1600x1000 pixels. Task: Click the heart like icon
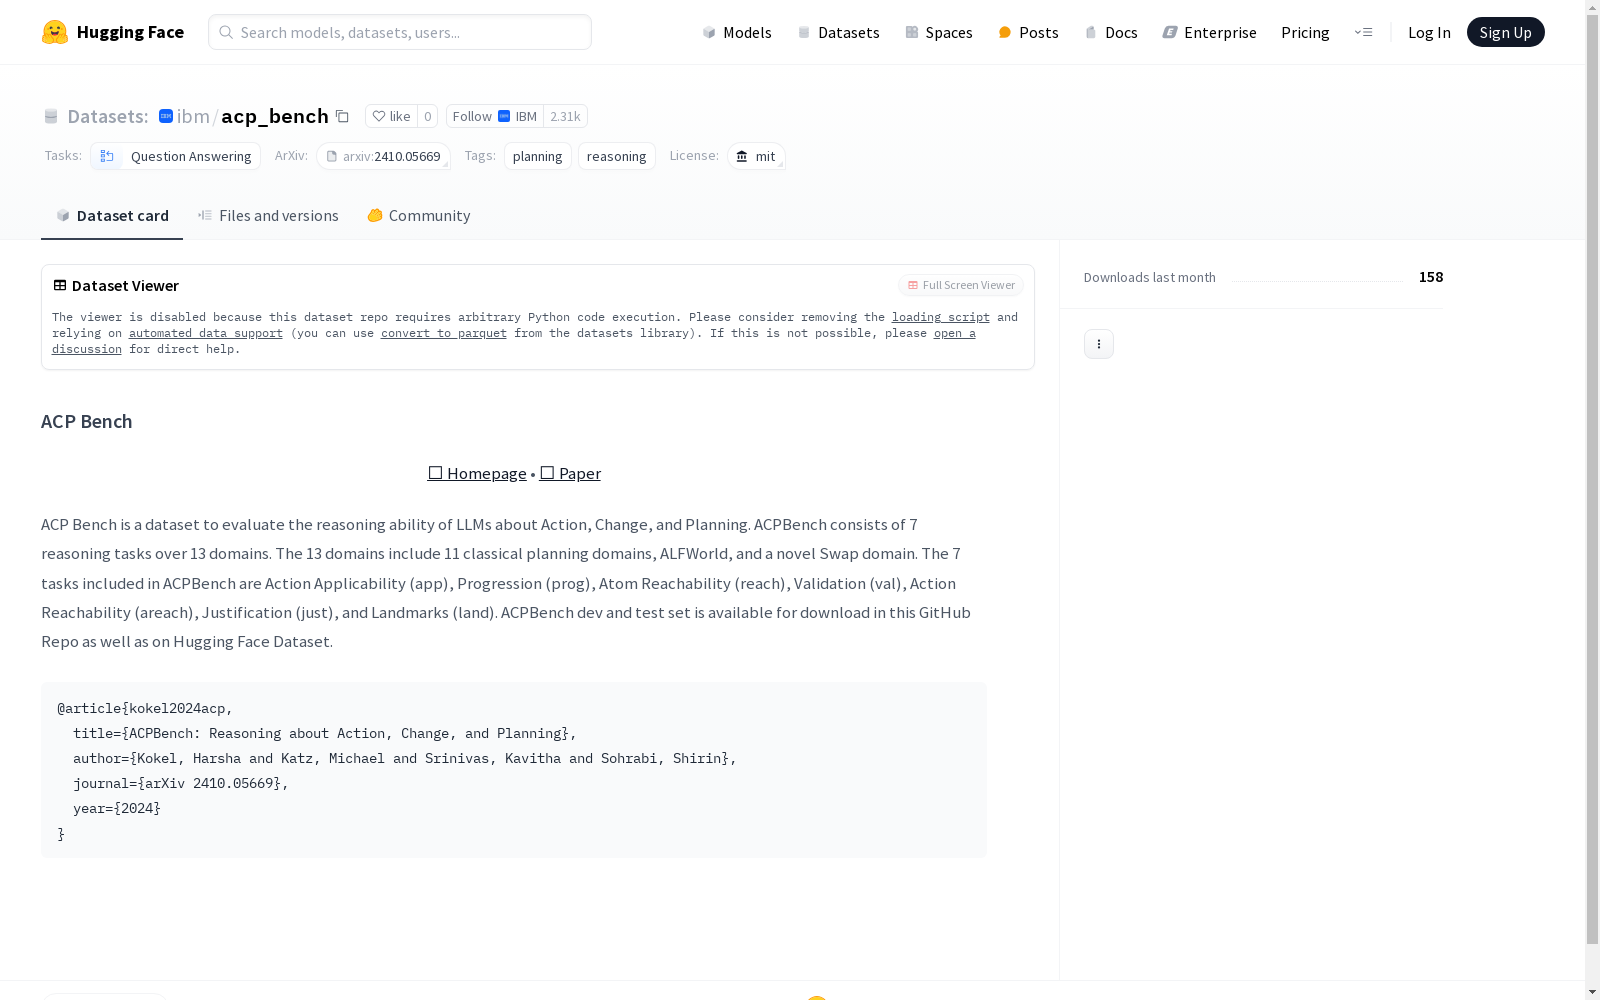(379, 116)
